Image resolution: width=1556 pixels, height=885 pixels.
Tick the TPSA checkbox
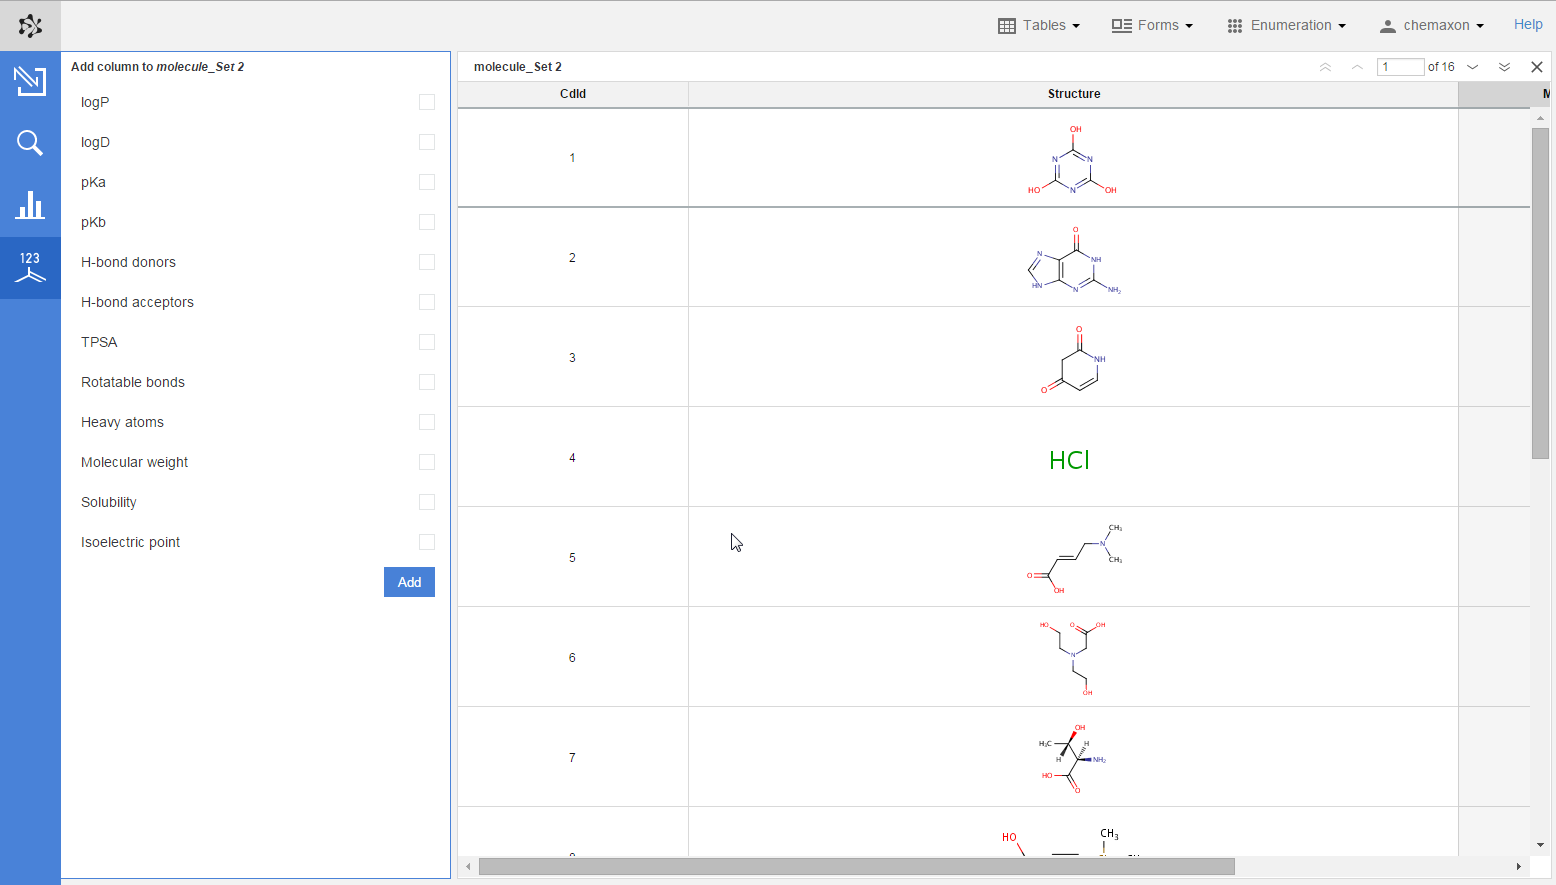click(x=427, y=342)
